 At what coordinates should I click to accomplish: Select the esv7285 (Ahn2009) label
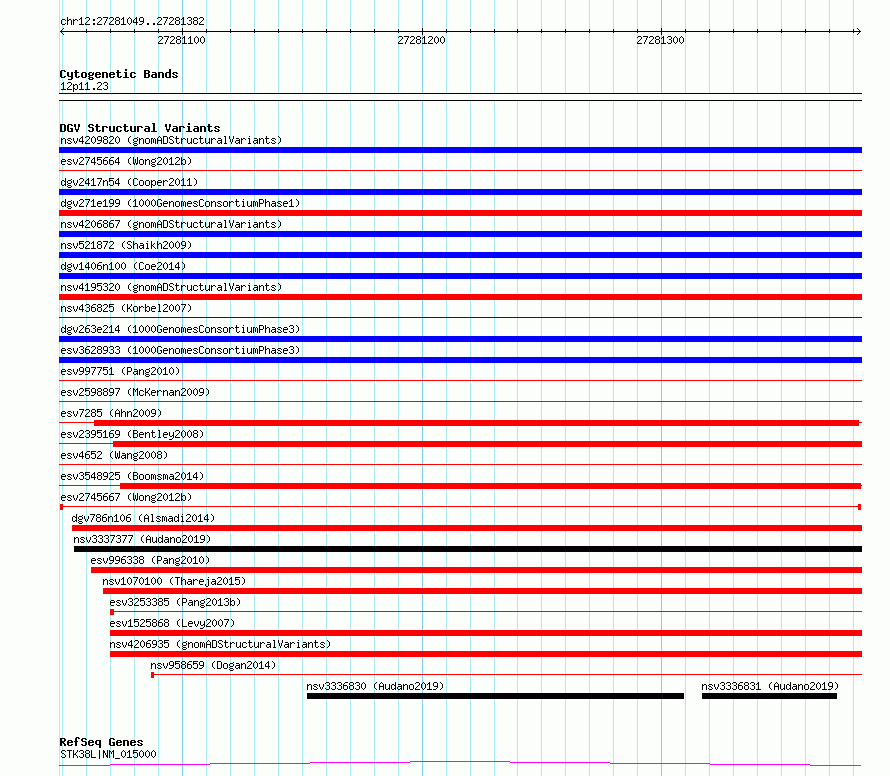pos(111,413)
